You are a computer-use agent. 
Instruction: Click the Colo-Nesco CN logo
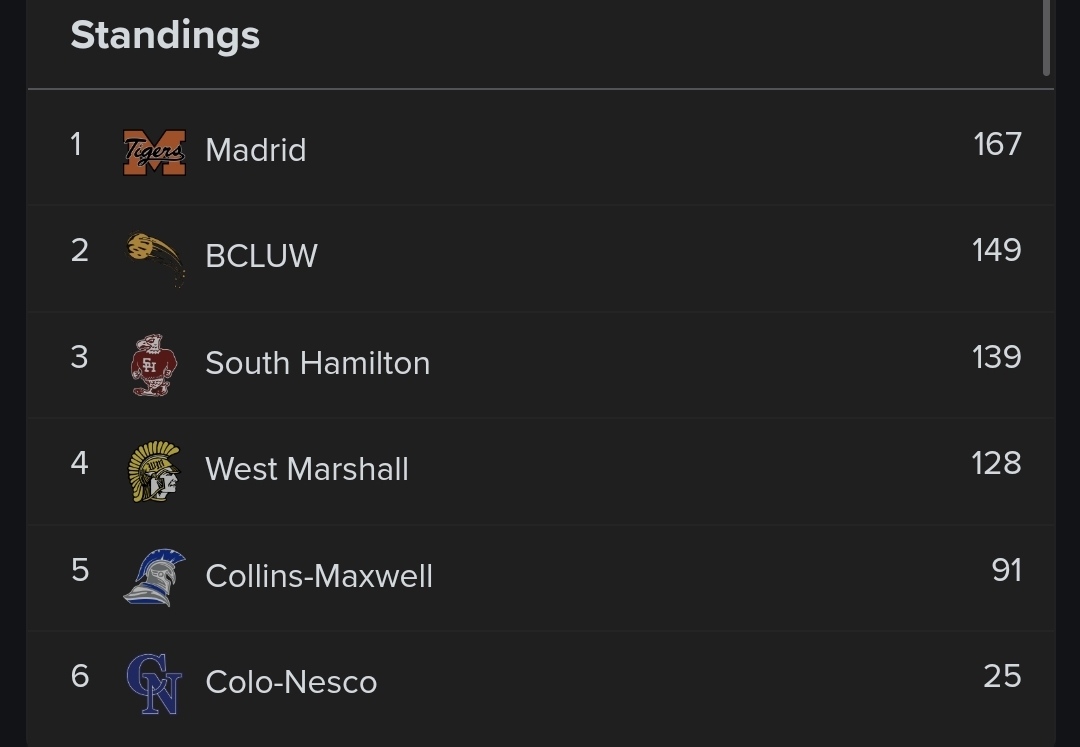click(154, 683)
